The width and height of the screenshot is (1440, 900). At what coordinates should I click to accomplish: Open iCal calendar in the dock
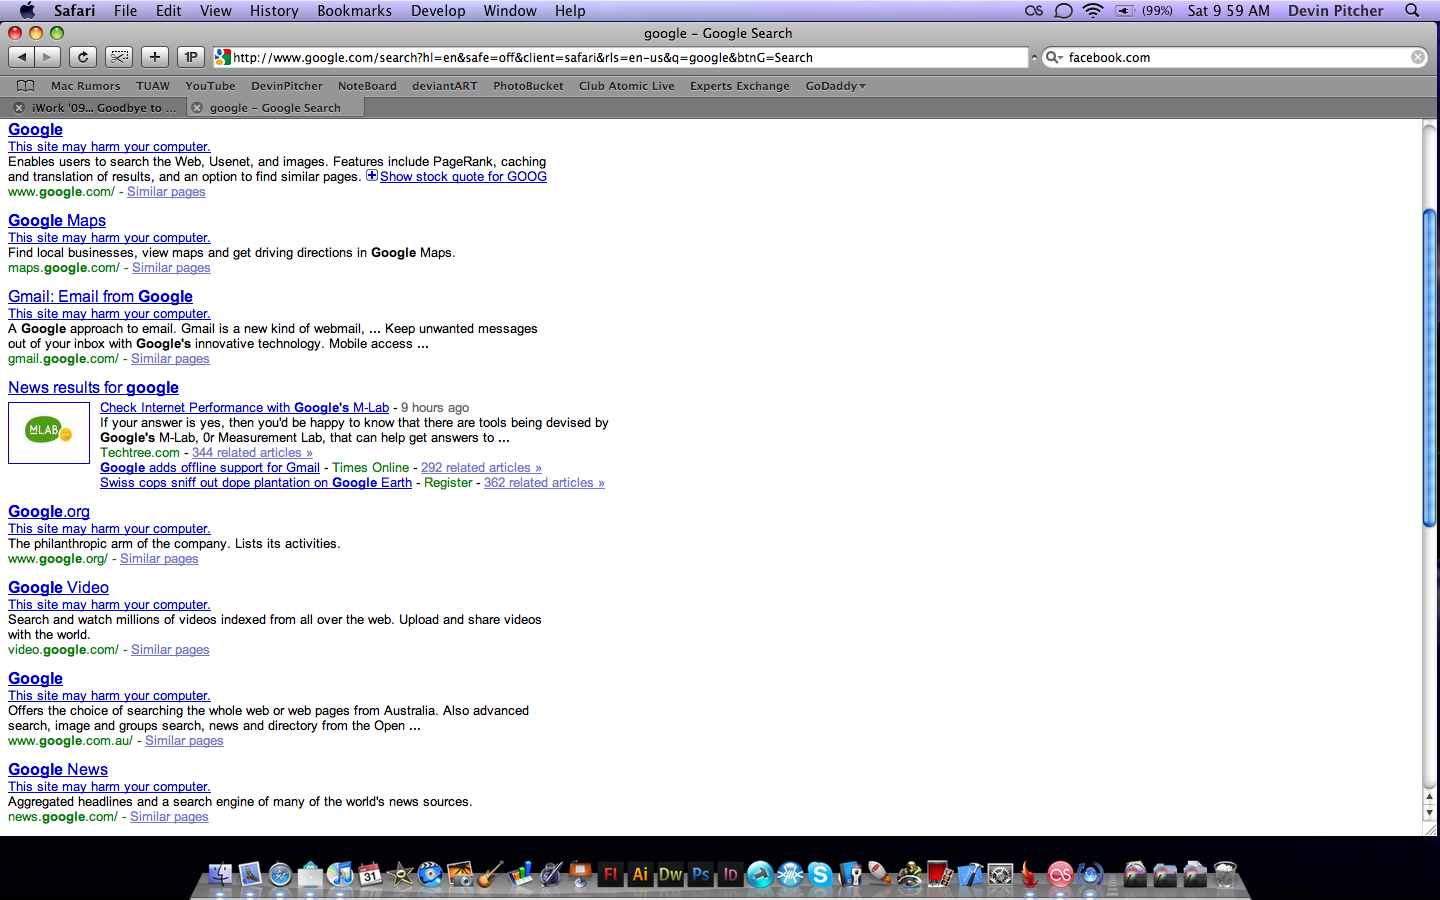tap(370, 875)
